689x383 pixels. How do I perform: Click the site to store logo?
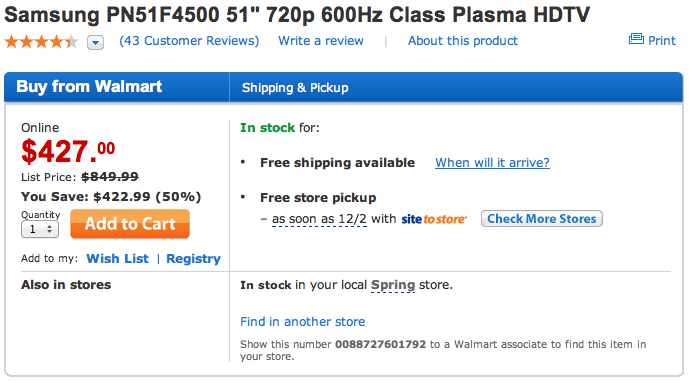tap(434, 219)
